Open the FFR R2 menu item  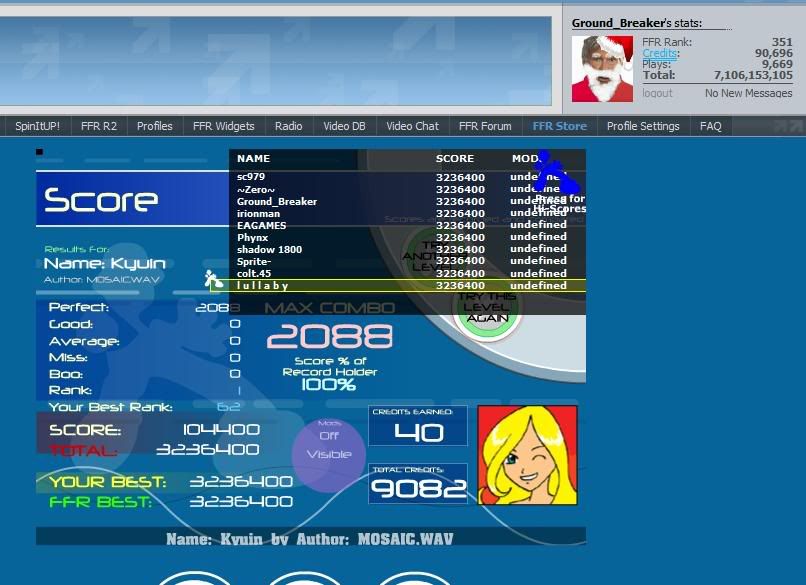[x=99, y=126]
